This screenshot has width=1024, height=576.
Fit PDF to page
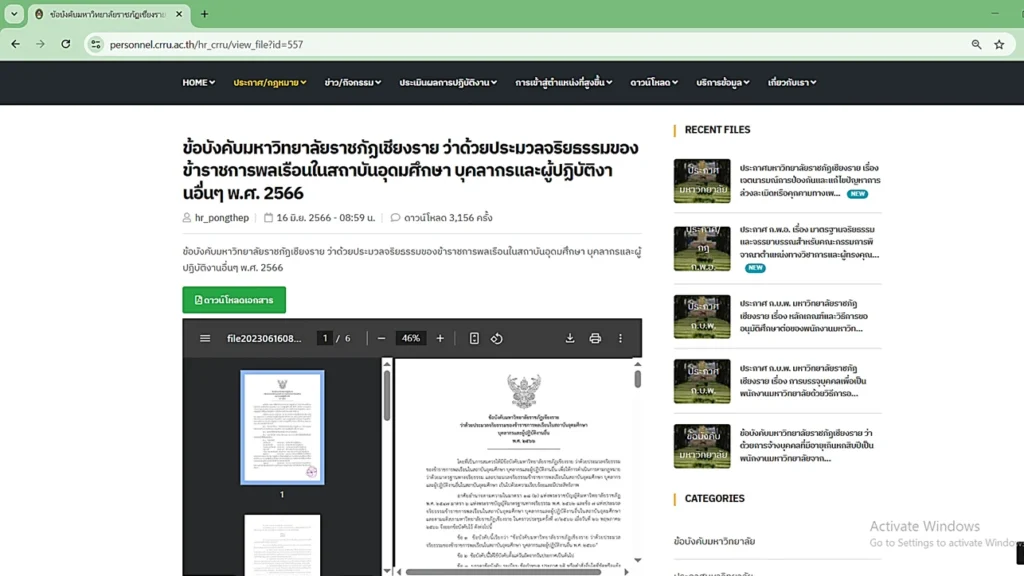coord(474,338)
